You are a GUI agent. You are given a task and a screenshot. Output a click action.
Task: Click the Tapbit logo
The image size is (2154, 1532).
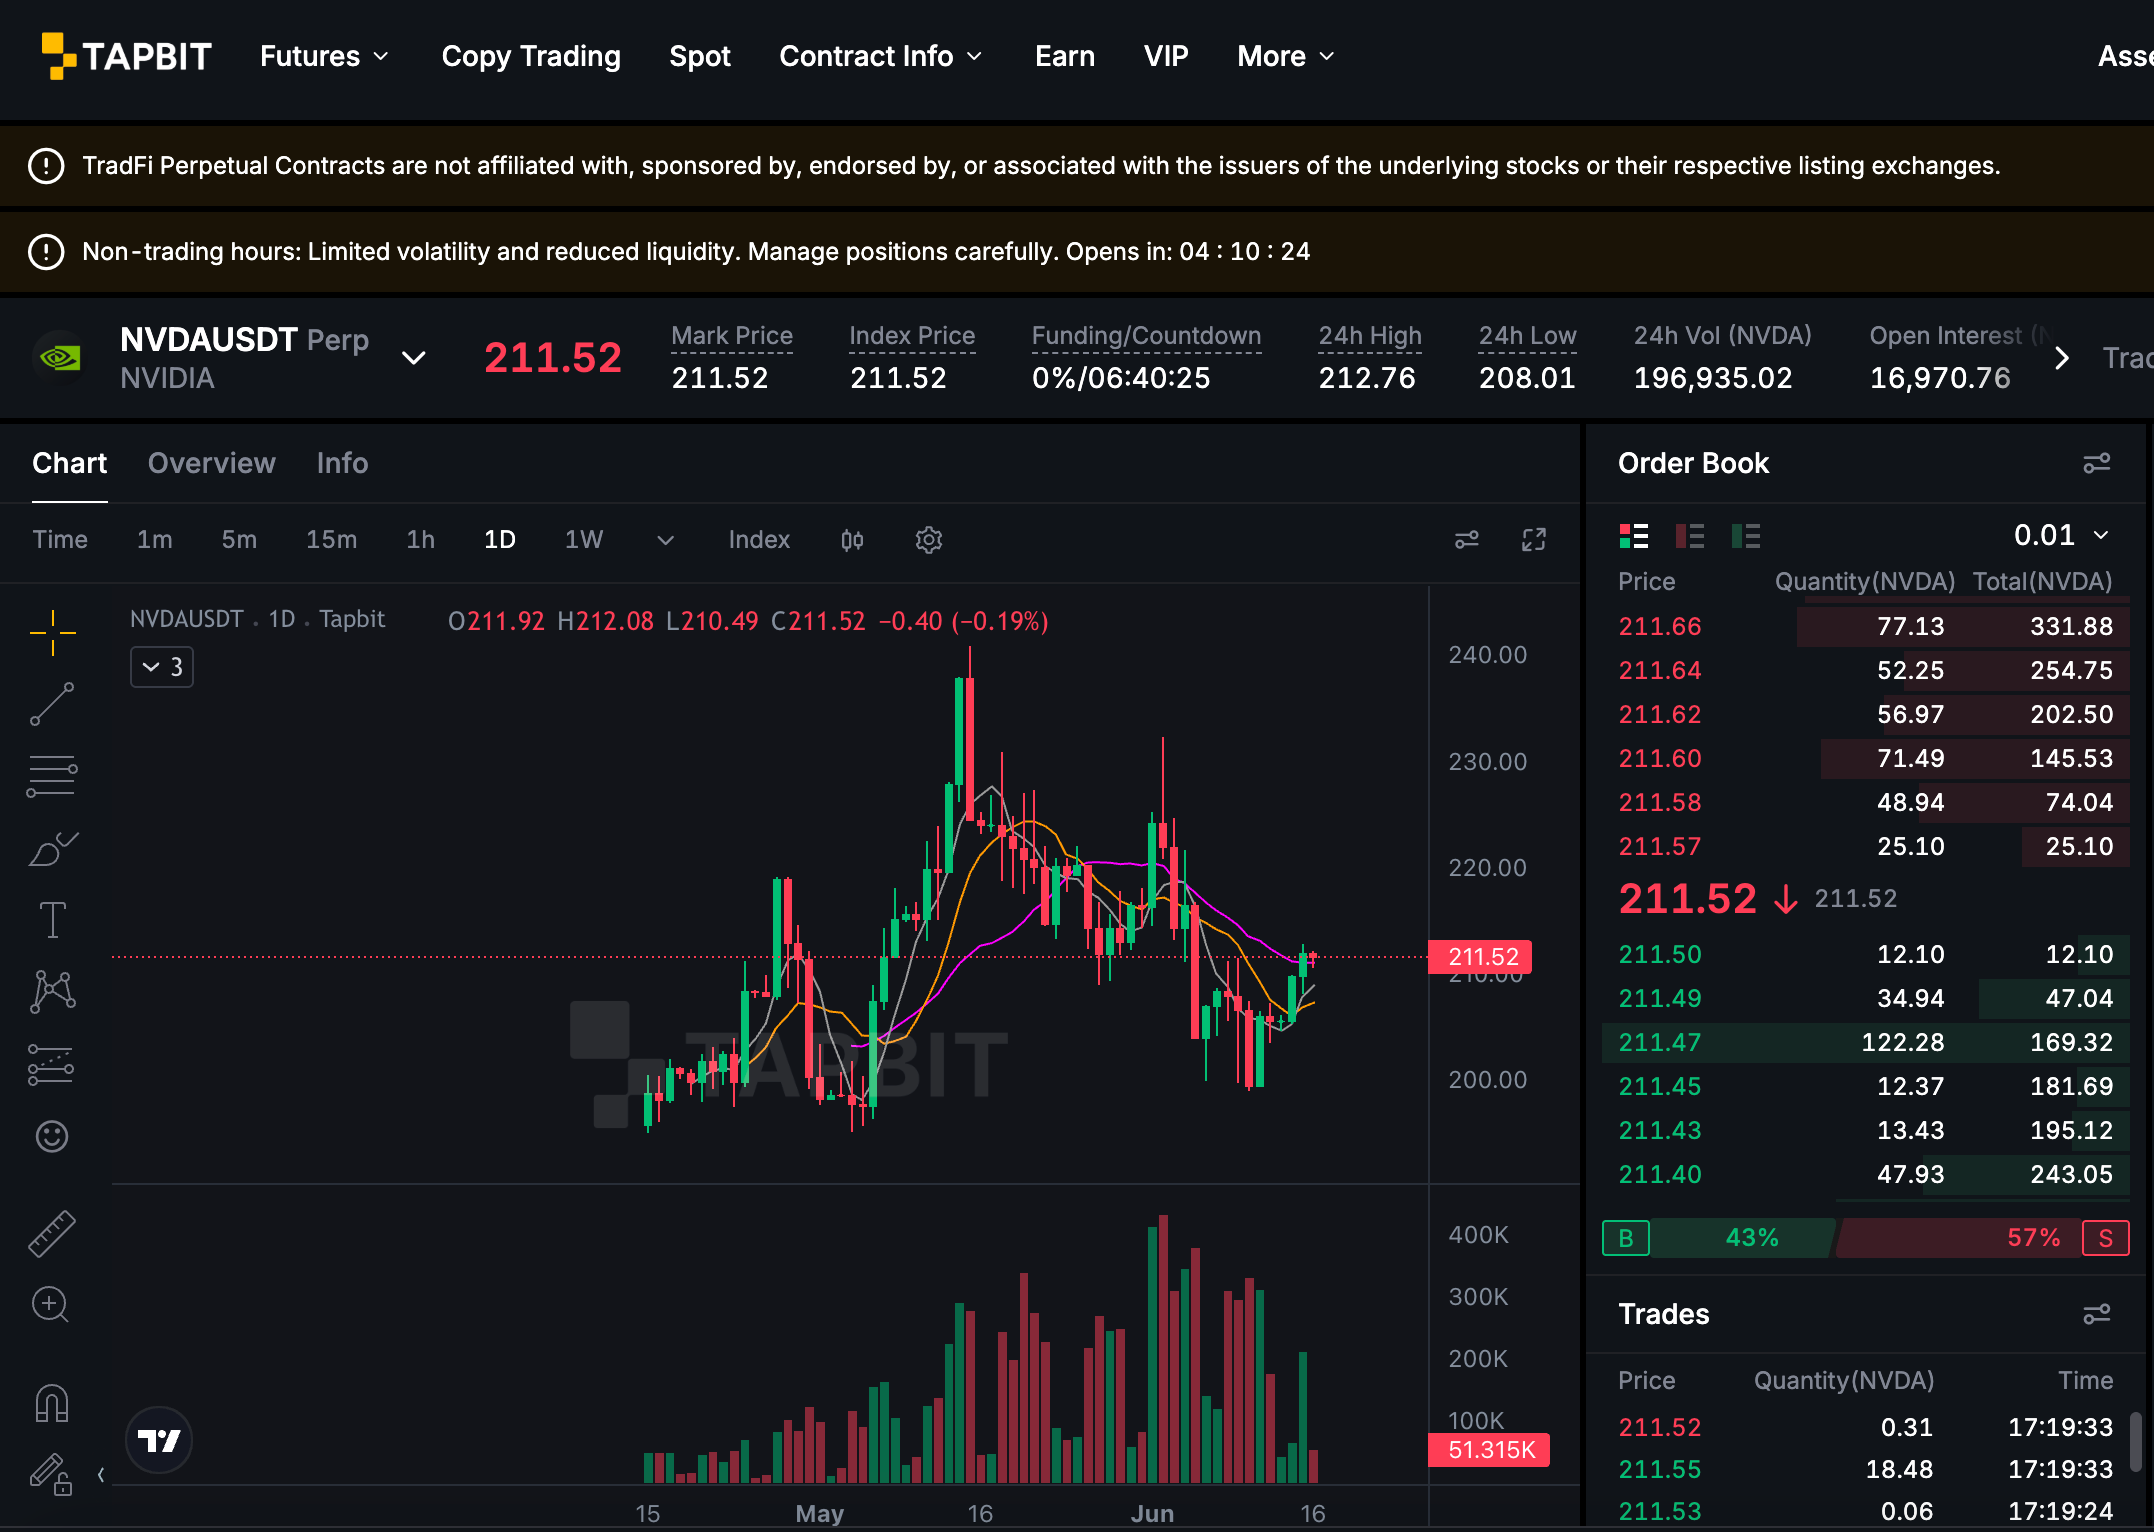click(127, 56)
